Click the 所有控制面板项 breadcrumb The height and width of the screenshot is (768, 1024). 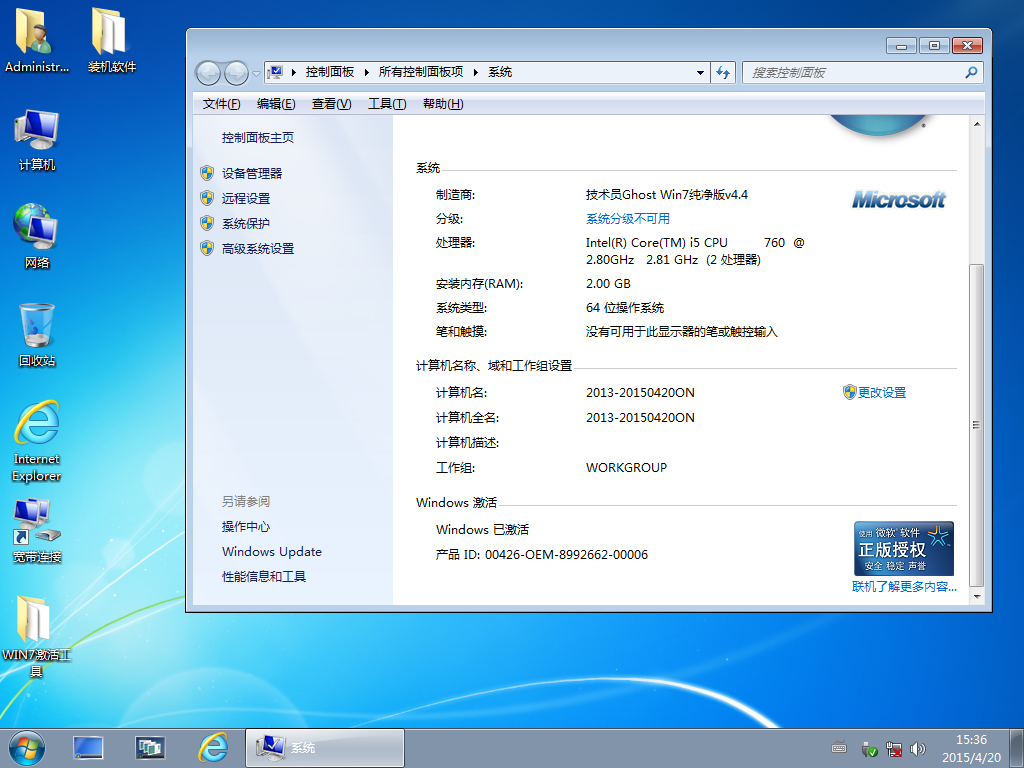pyautogui.click(x=421, y=72)
